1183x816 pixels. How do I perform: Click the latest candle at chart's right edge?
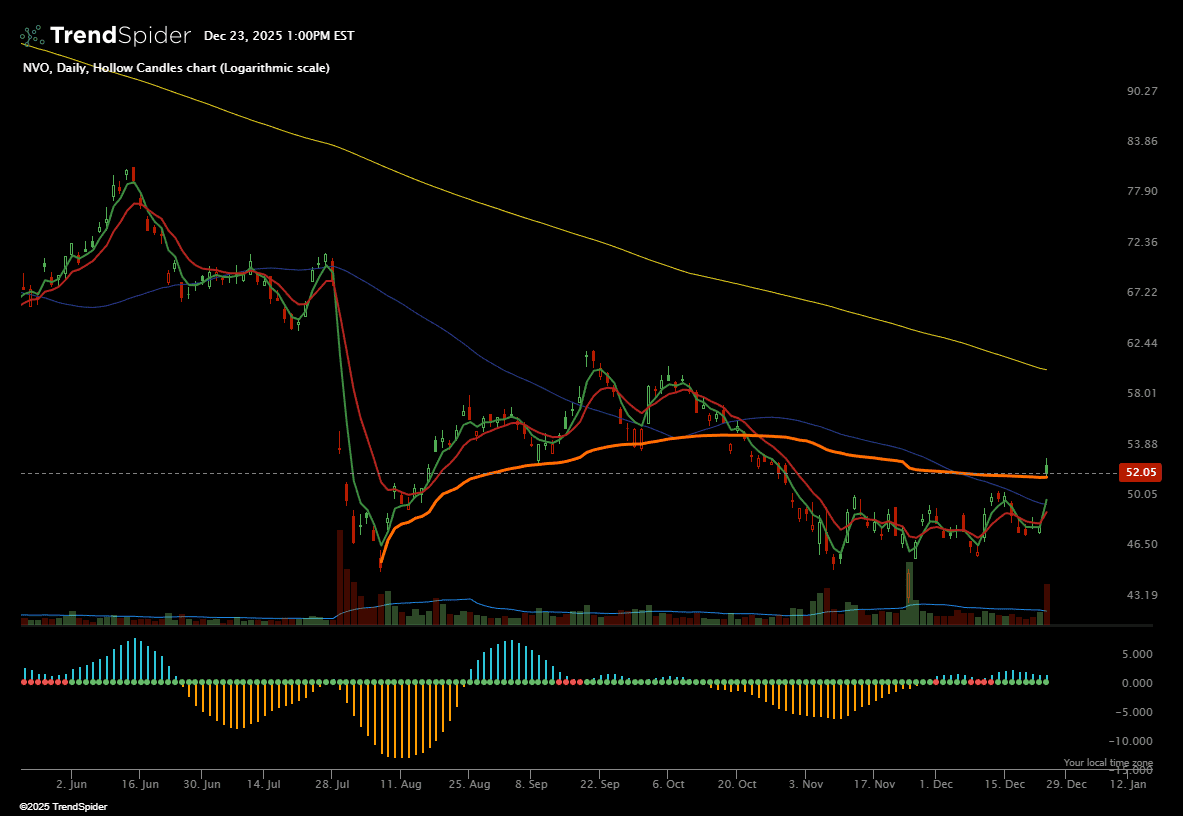(x=1047, y=467)
